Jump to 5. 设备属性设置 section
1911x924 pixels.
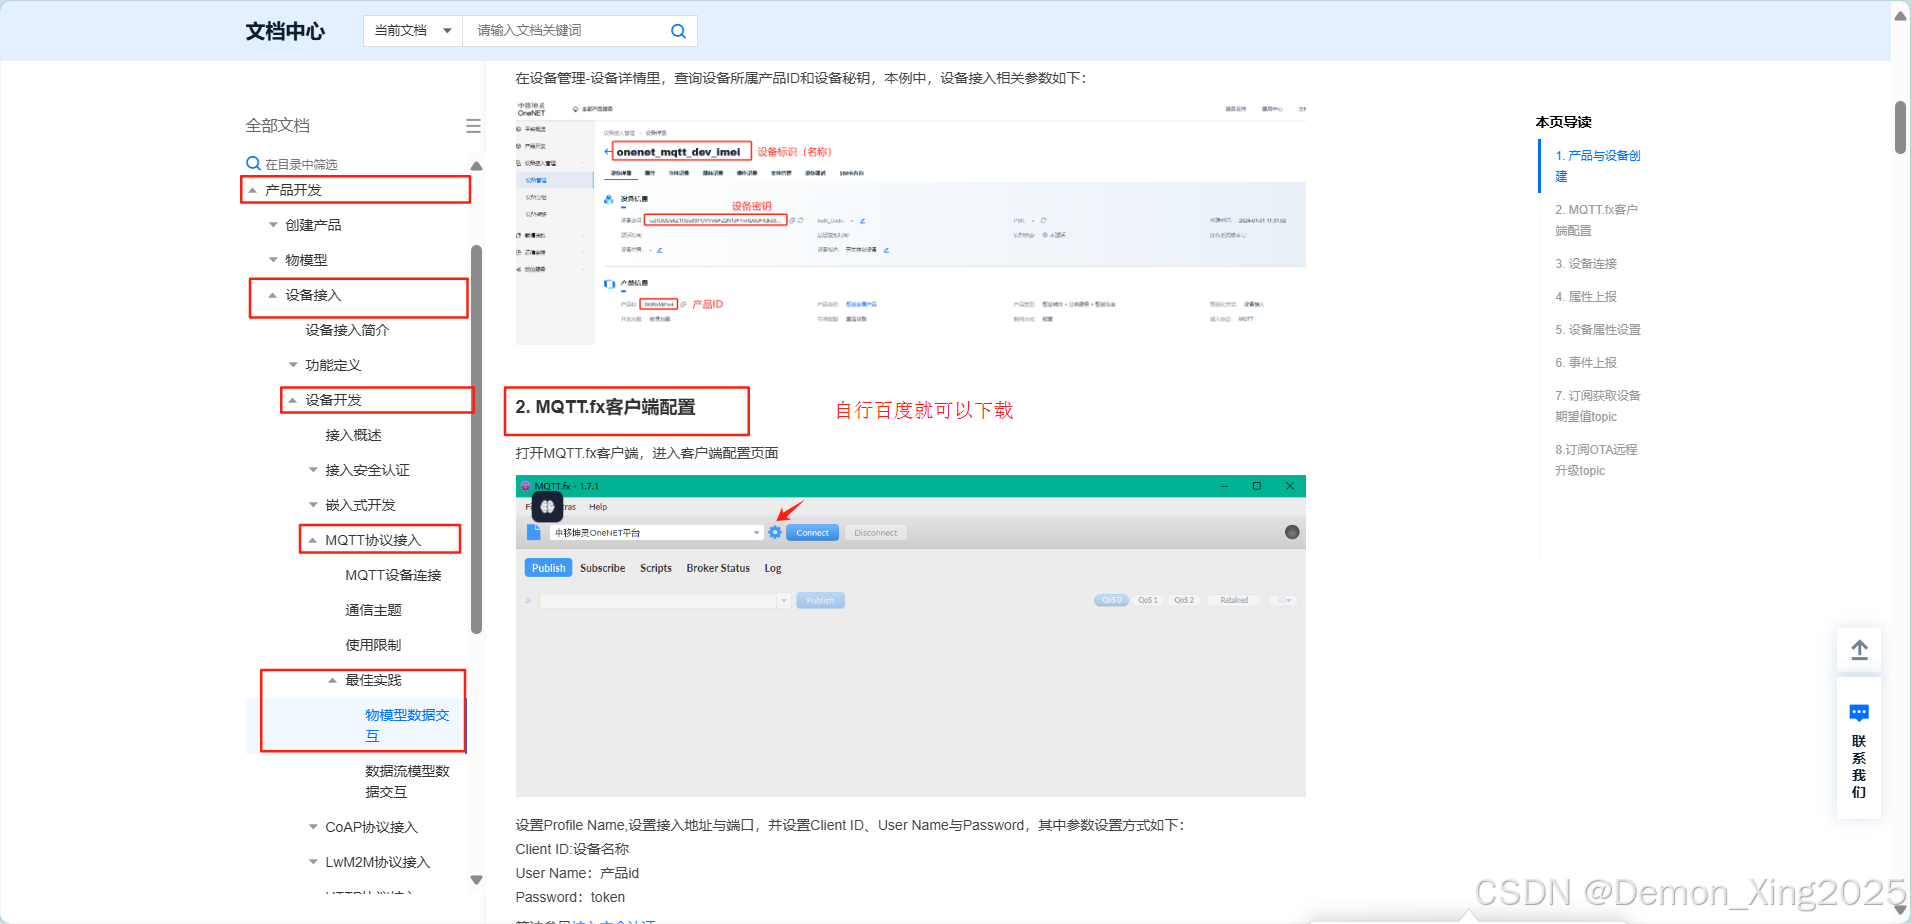click(1597, 330)
